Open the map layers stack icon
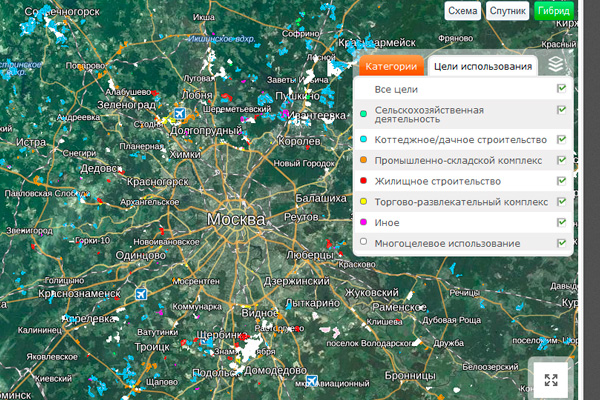The image size is (600, 400). point(556,64)
